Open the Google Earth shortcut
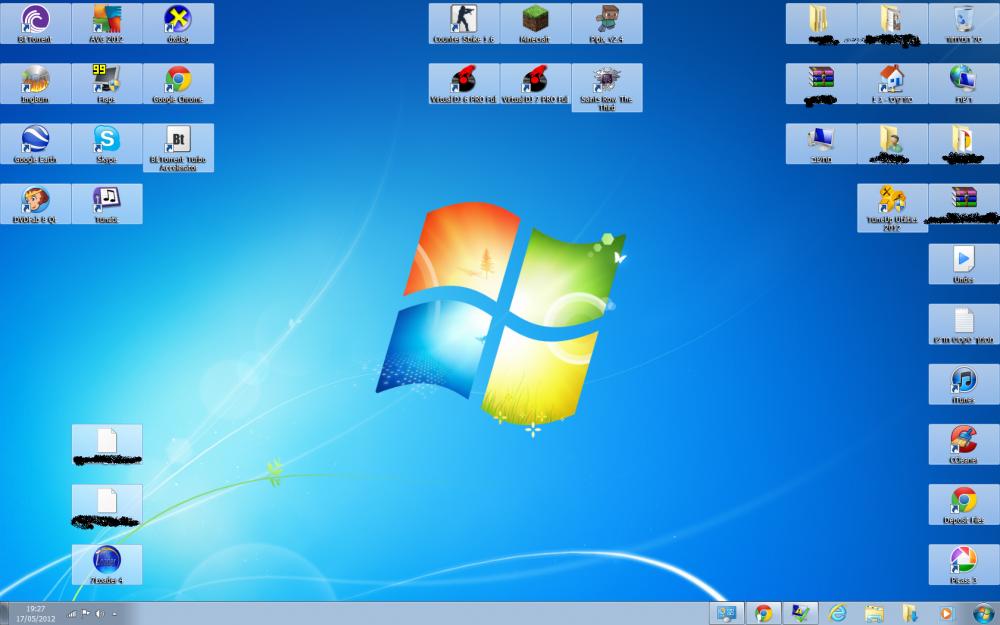Screen dimensions: 1000x625 tap(35, 143)
